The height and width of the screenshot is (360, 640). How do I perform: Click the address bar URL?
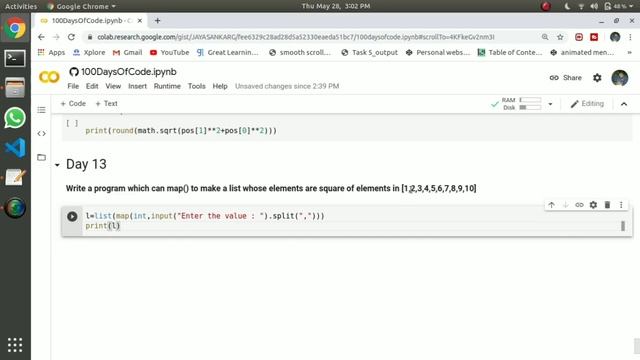[x=296, y=37]
